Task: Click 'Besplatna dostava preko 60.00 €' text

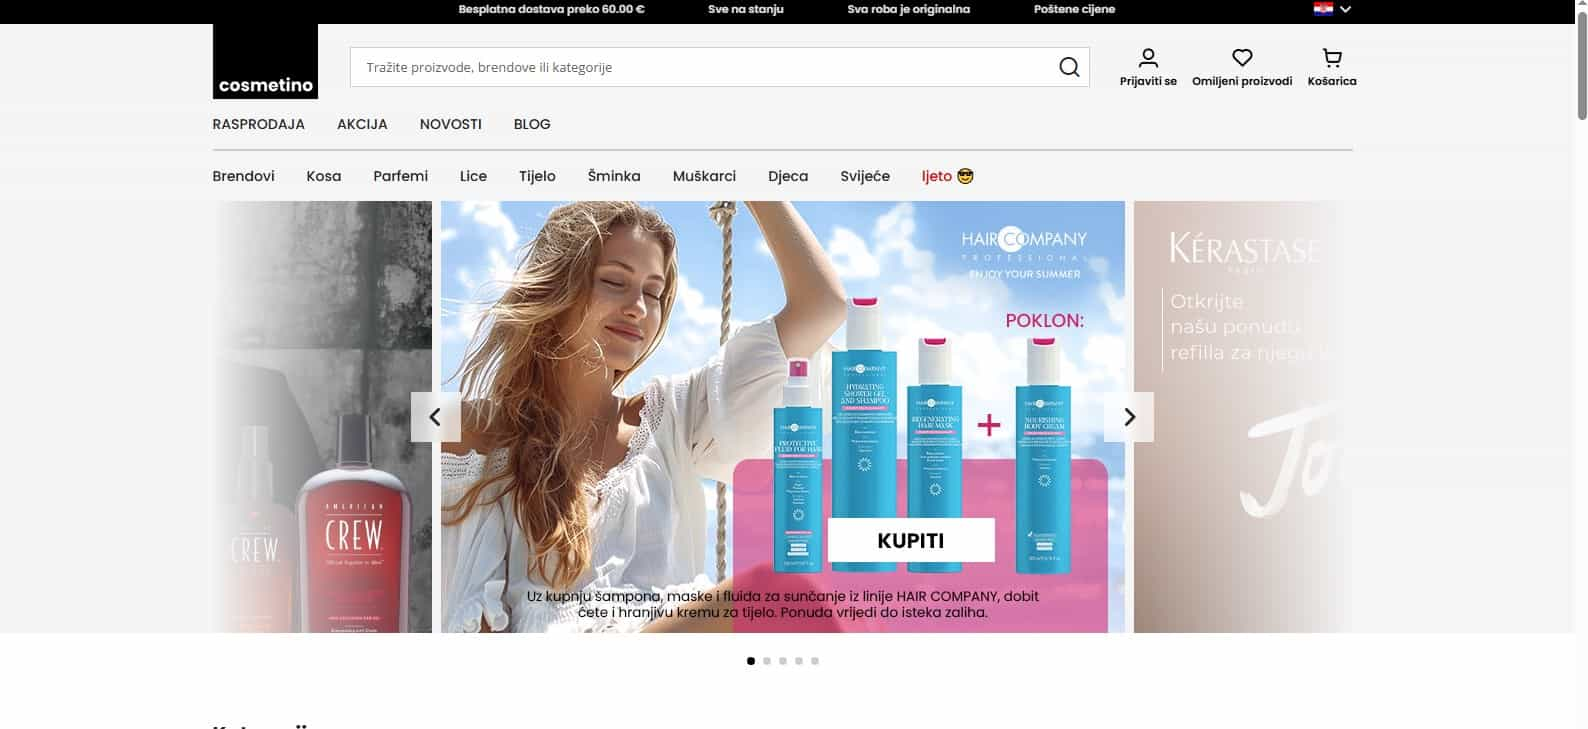Action: pyautogui.click(x=551, y=9)
